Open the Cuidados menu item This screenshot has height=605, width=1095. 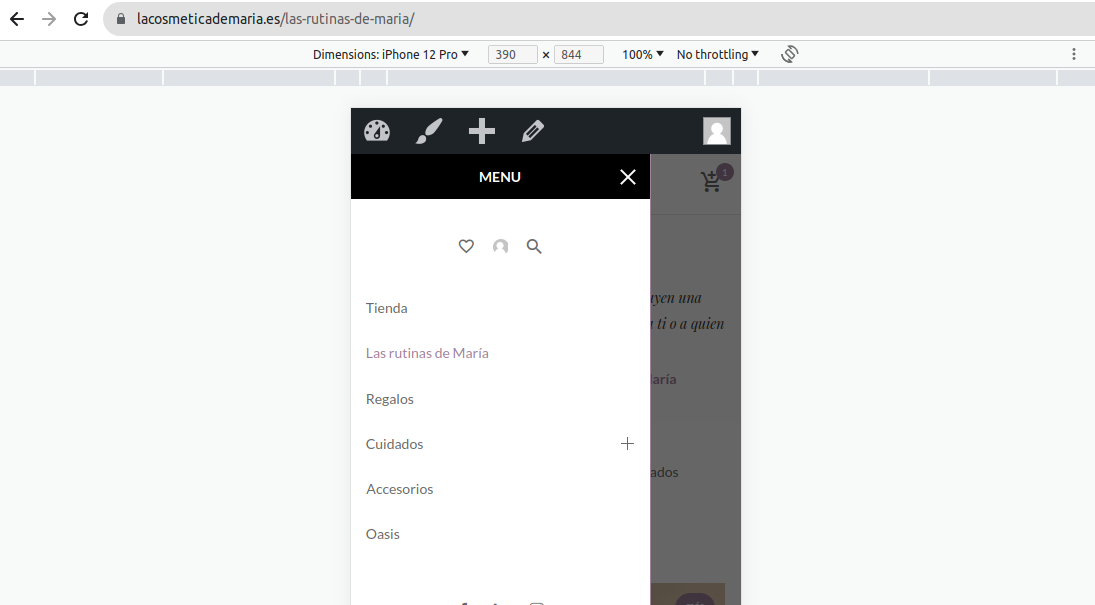[394, 444]
